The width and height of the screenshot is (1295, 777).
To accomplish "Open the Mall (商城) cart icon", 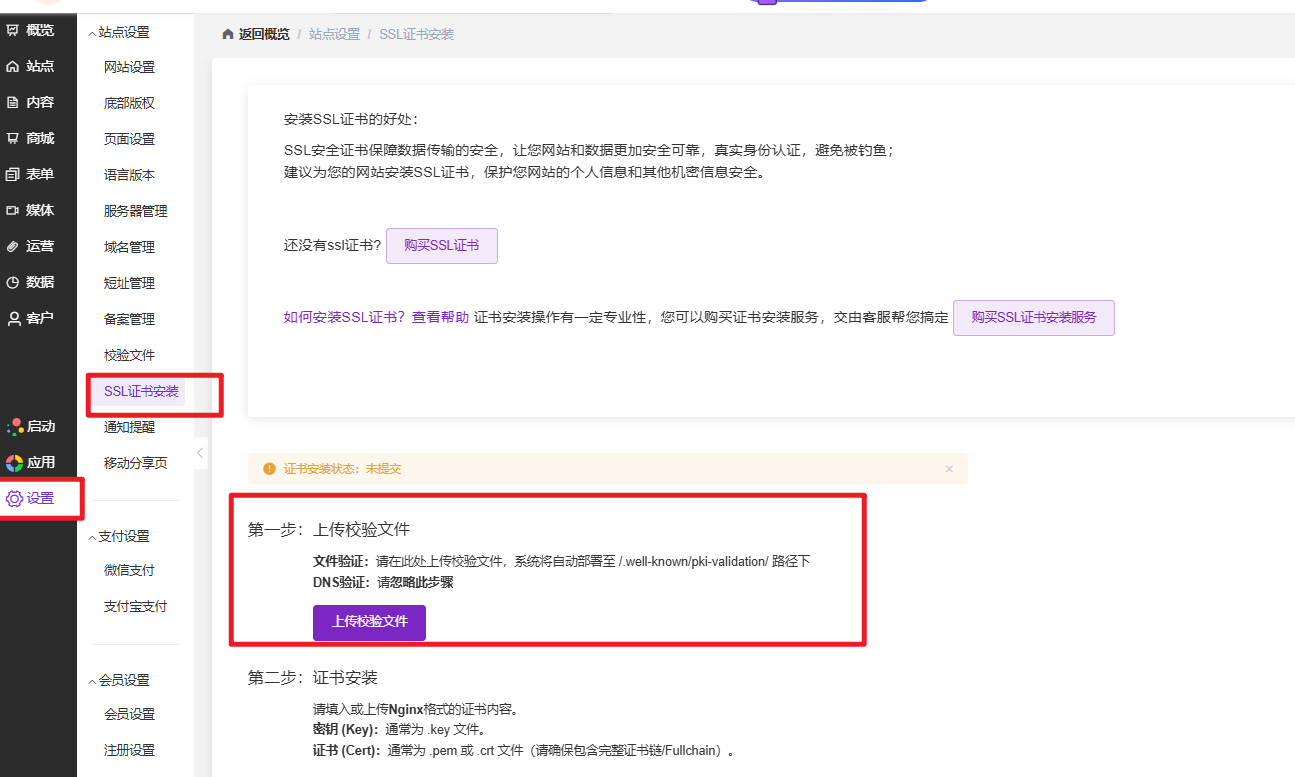I will 13,138.
